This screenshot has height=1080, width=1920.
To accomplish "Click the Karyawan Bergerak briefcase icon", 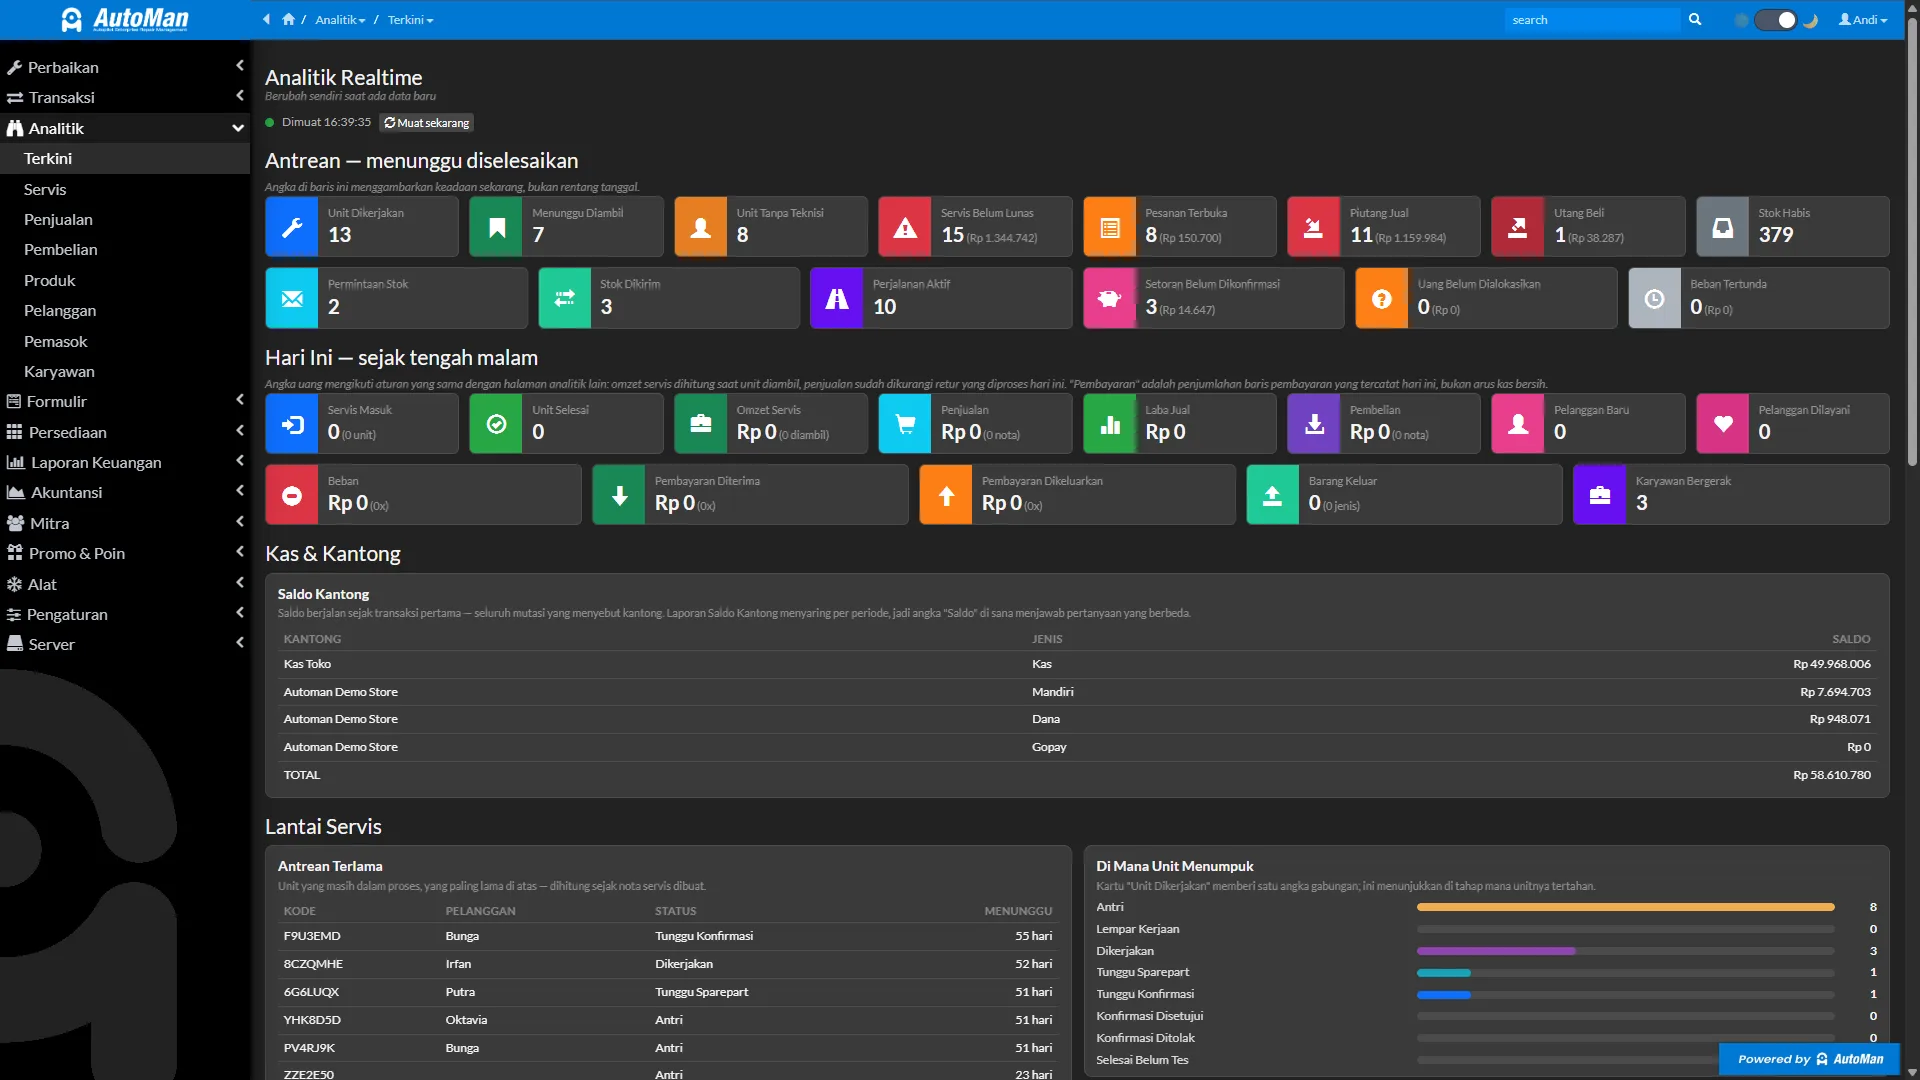I will (1600, 495).
